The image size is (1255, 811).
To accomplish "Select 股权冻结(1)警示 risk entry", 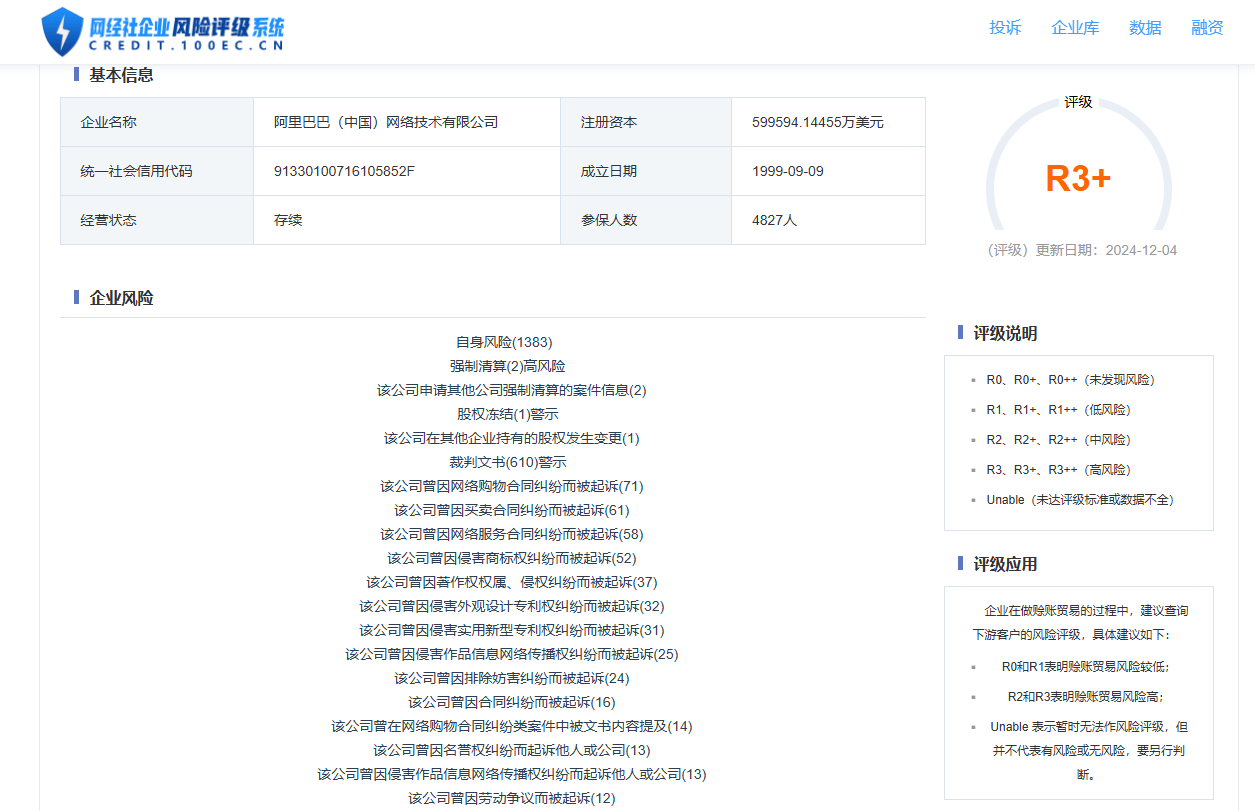I will [x=507, y=414].
